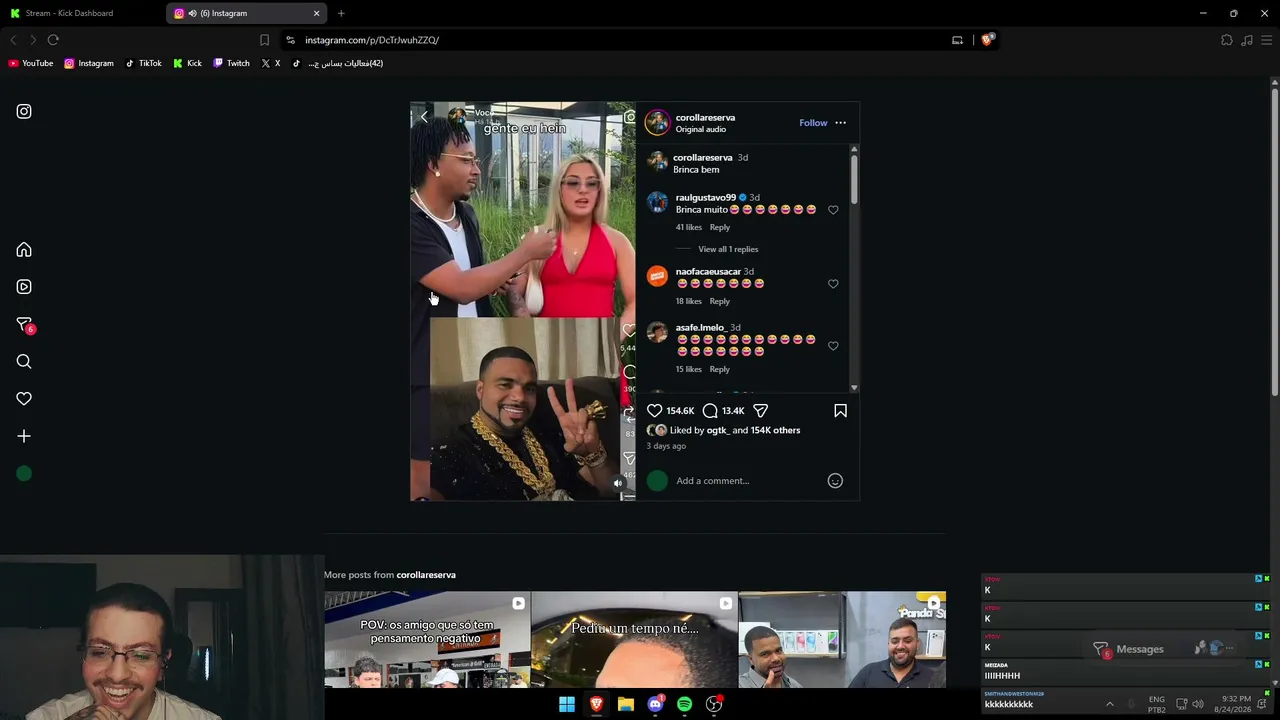
Task: Toggle the video sound speaker icon
Action: [x=618, y=483]
